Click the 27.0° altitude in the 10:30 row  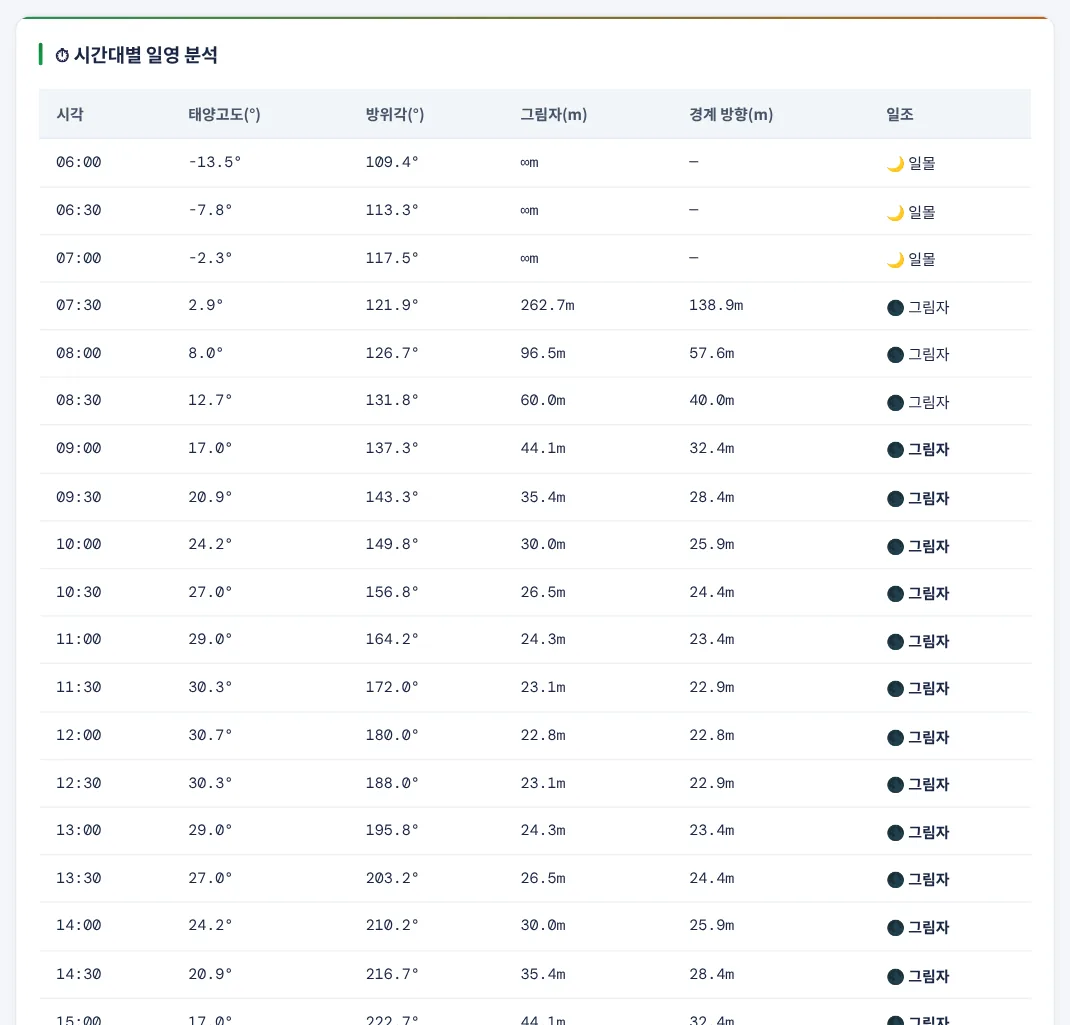210,592
